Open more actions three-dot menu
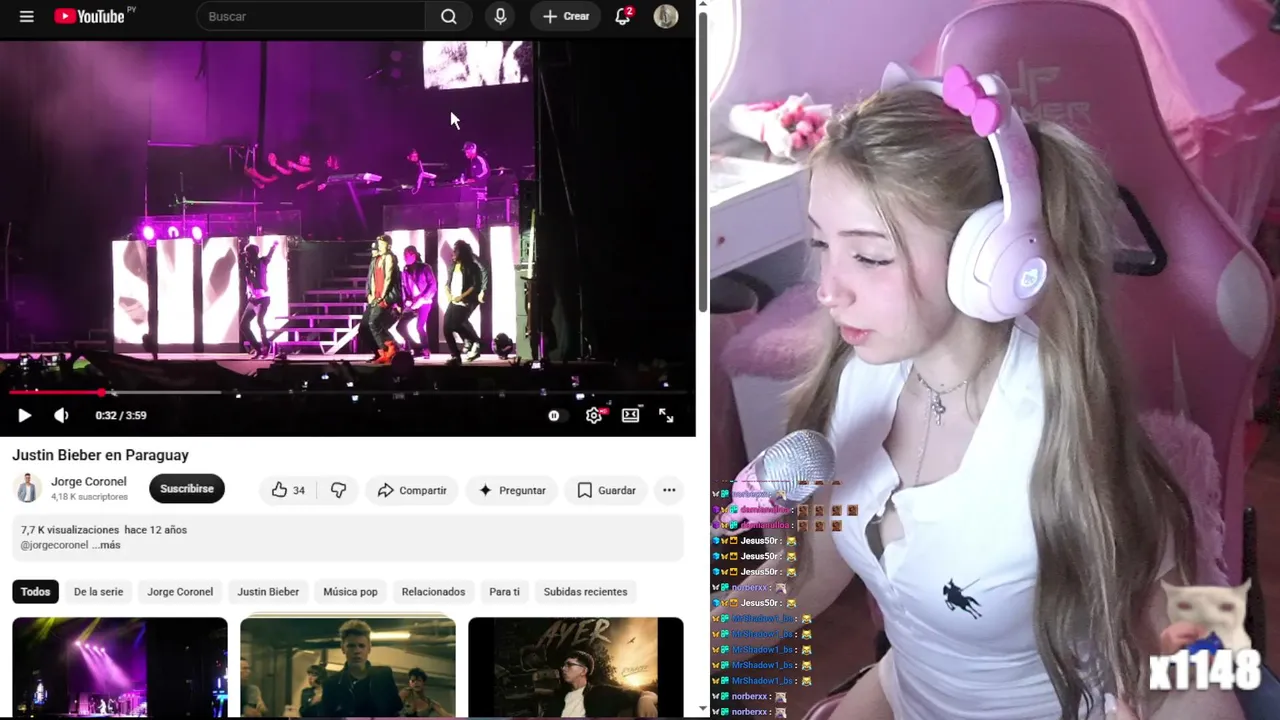The height and width of the screenshot is (720, 1280). click(x=669, y=490)
